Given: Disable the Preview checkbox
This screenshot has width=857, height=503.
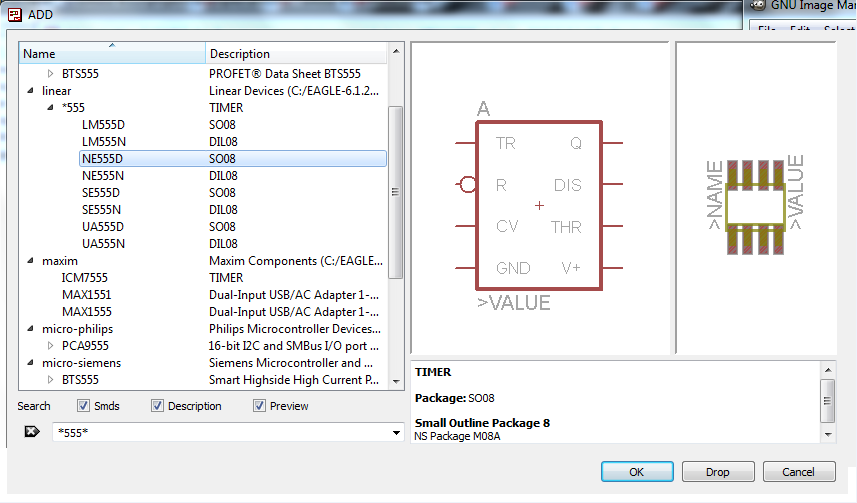Looking at the screenshot, I should click(260, 406).
